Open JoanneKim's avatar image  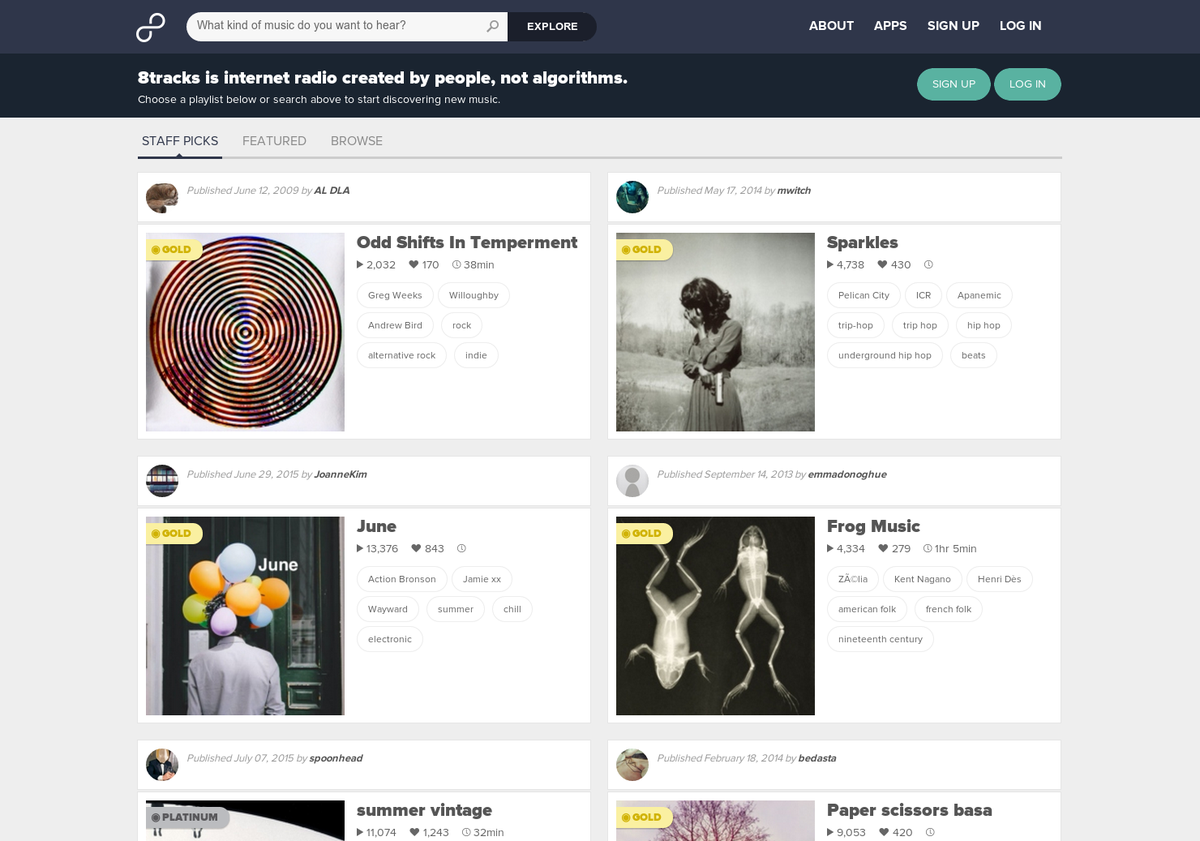(162, 481)
